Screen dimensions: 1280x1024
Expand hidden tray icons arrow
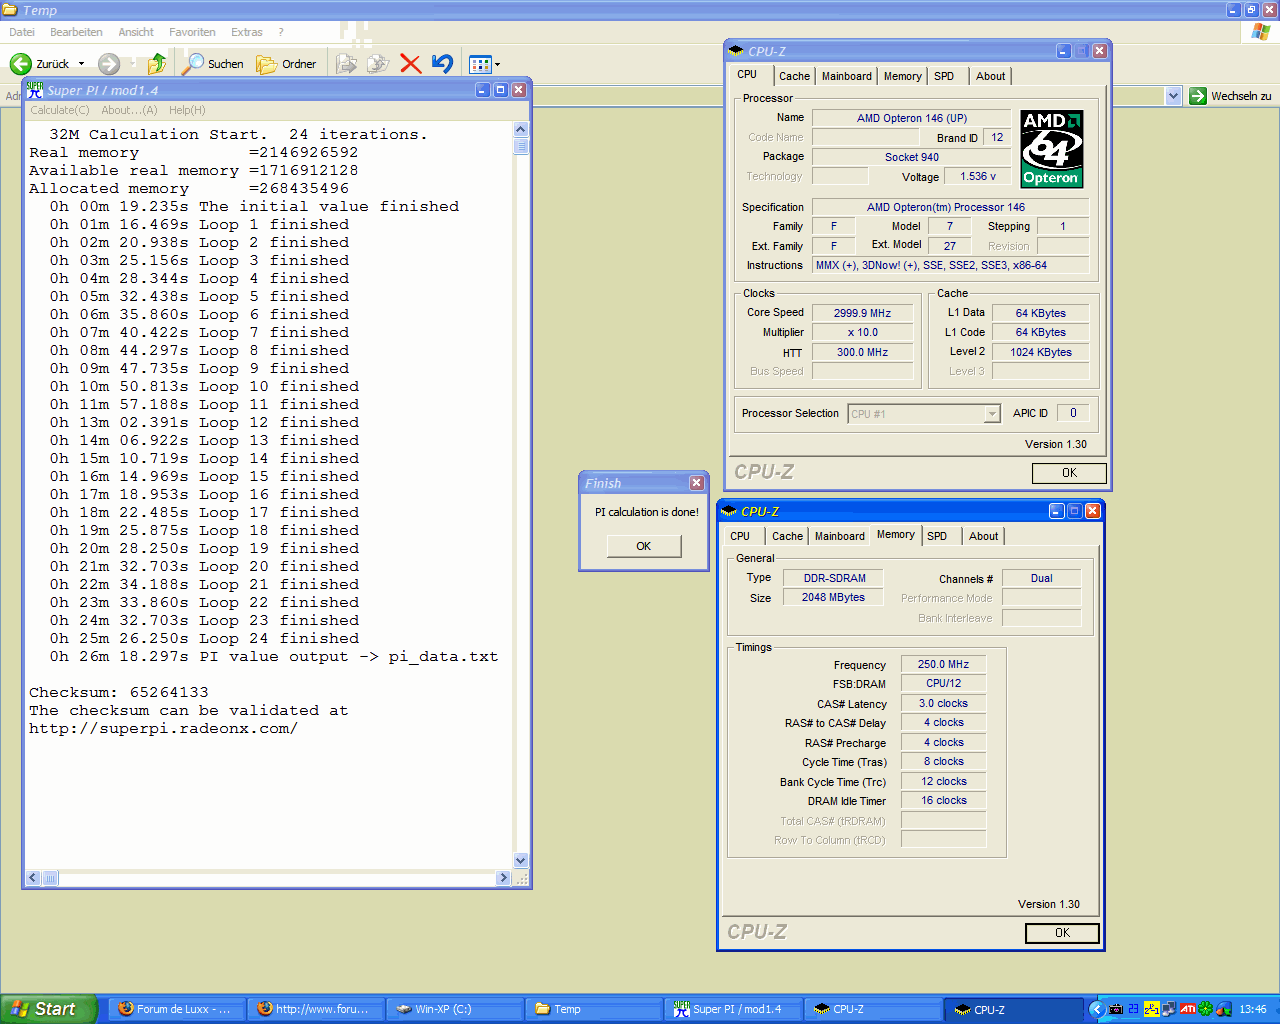(1096, 1009)
